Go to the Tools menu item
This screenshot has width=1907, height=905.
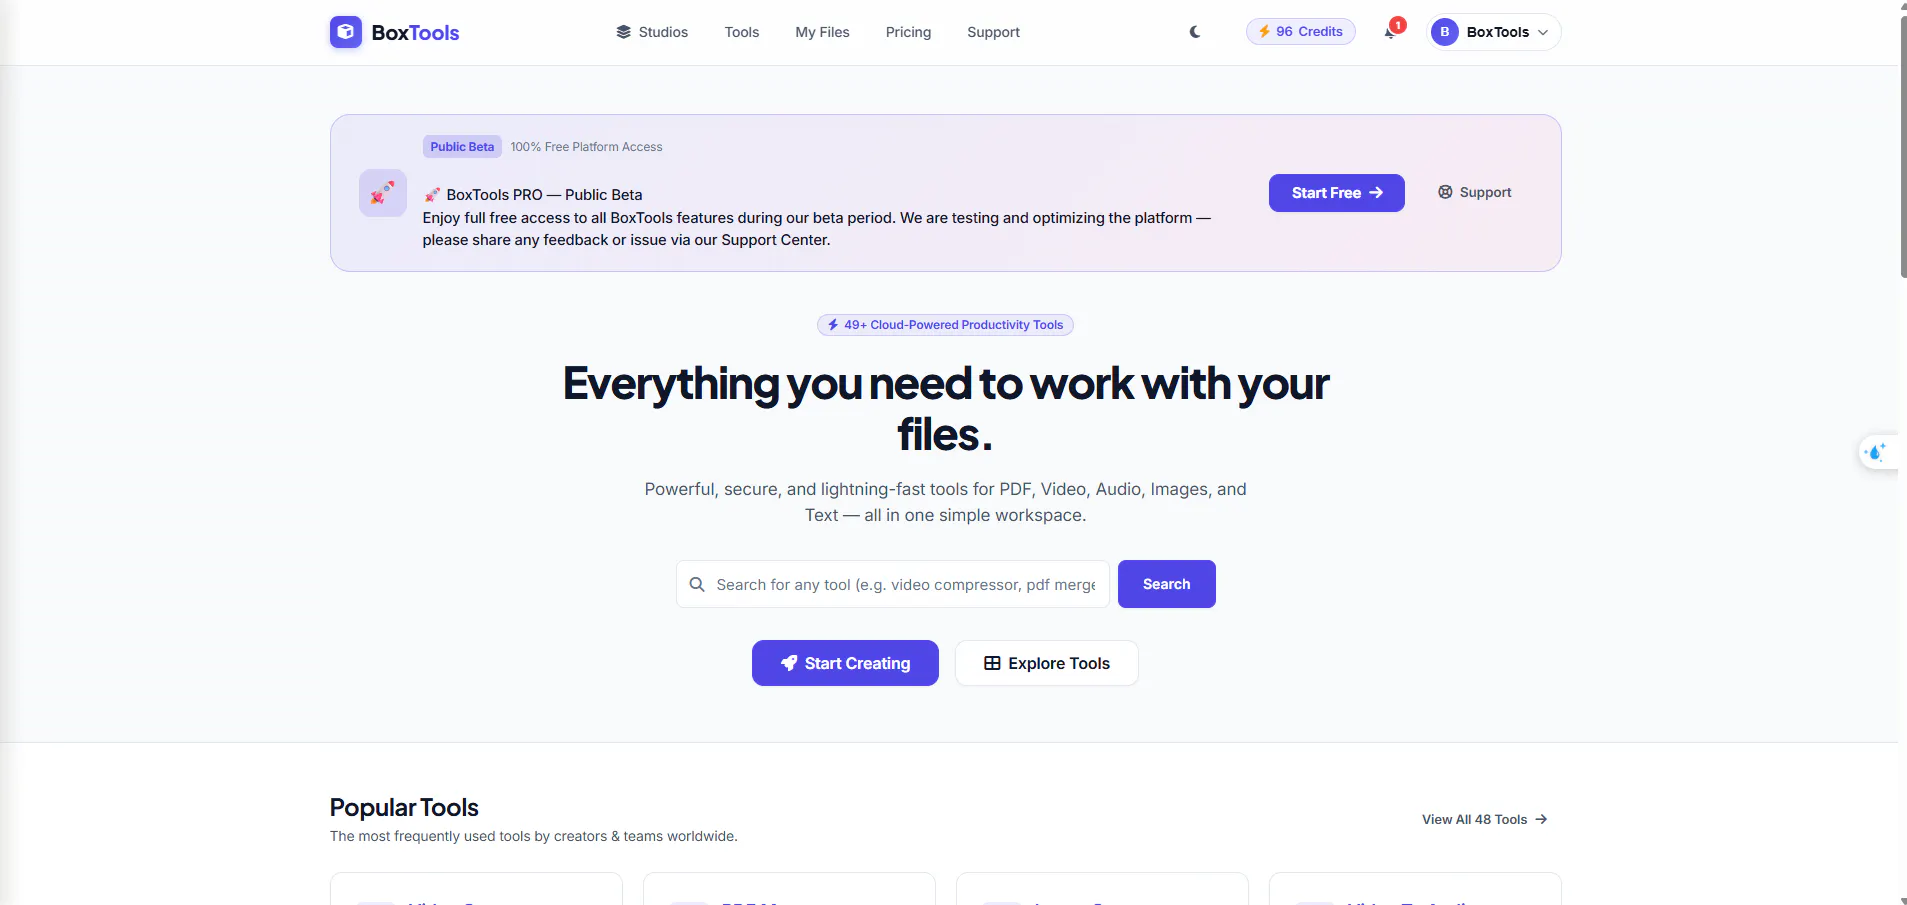click(742, 32)
